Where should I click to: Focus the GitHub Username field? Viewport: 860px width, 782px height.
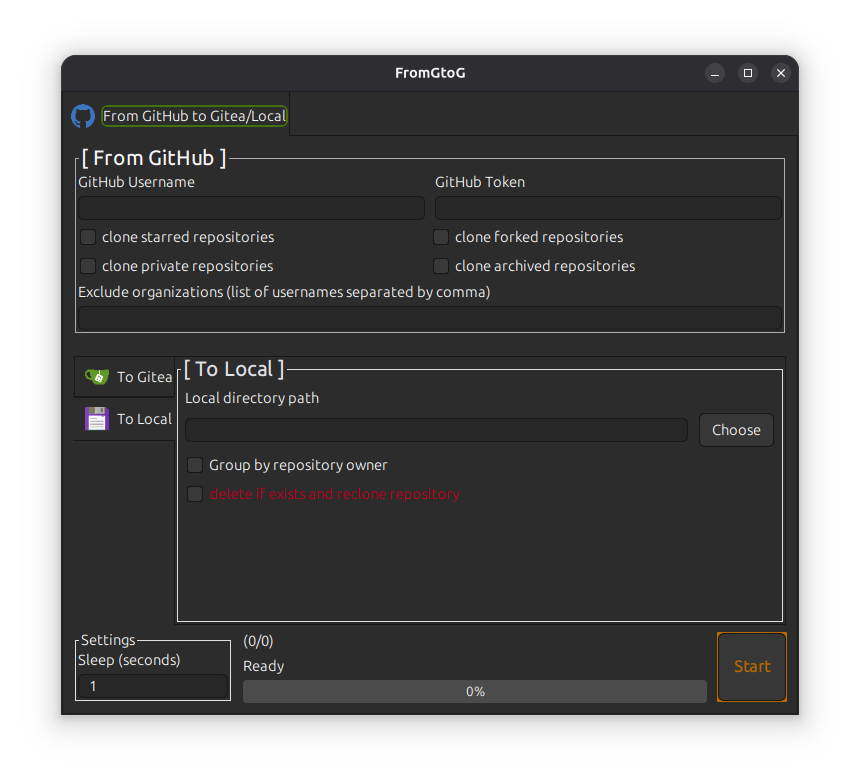(251, 208)
